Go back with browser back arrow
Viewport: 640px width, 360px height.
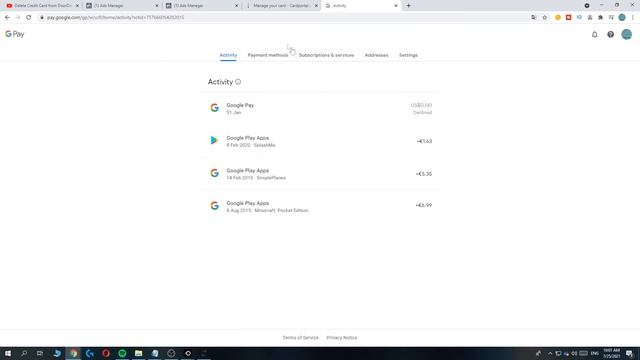(x=7, y=18)
